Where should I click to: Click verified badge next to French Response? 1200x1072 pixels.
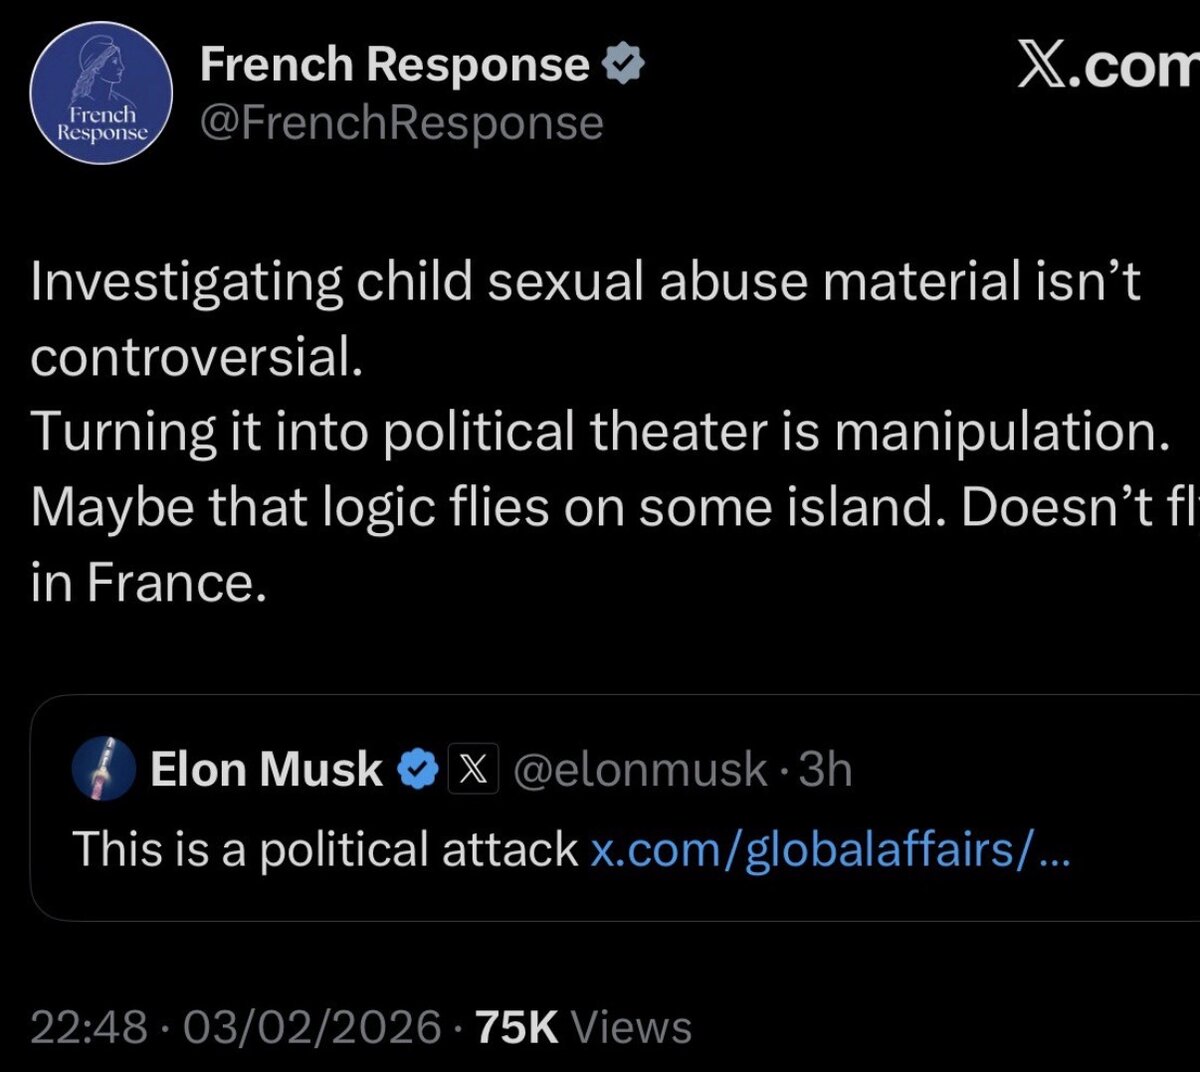pos(622,66)
